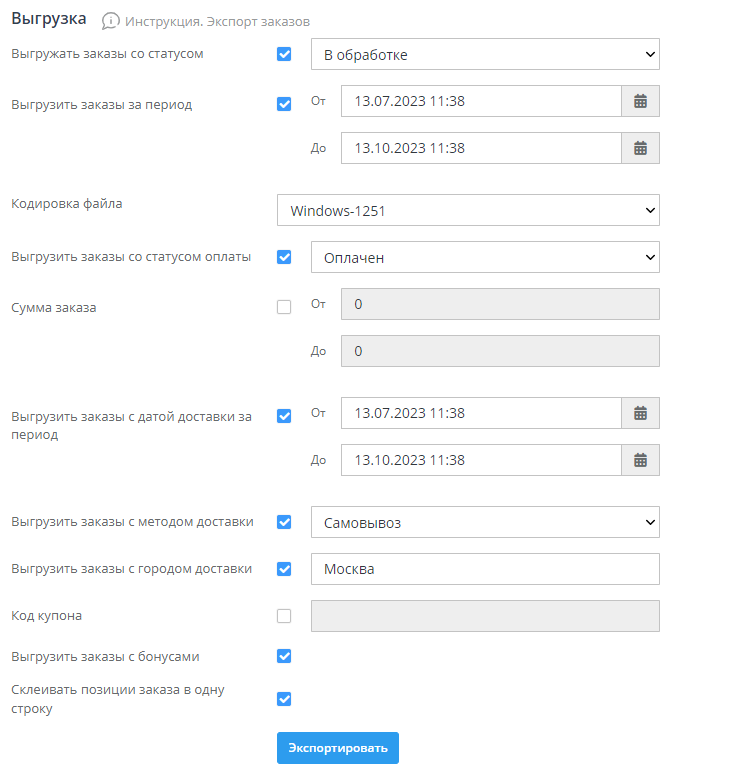Enable the 'Сумма заказа' checkbox
Viewport: 740px width, 779px height.
[x=284, y=307]
